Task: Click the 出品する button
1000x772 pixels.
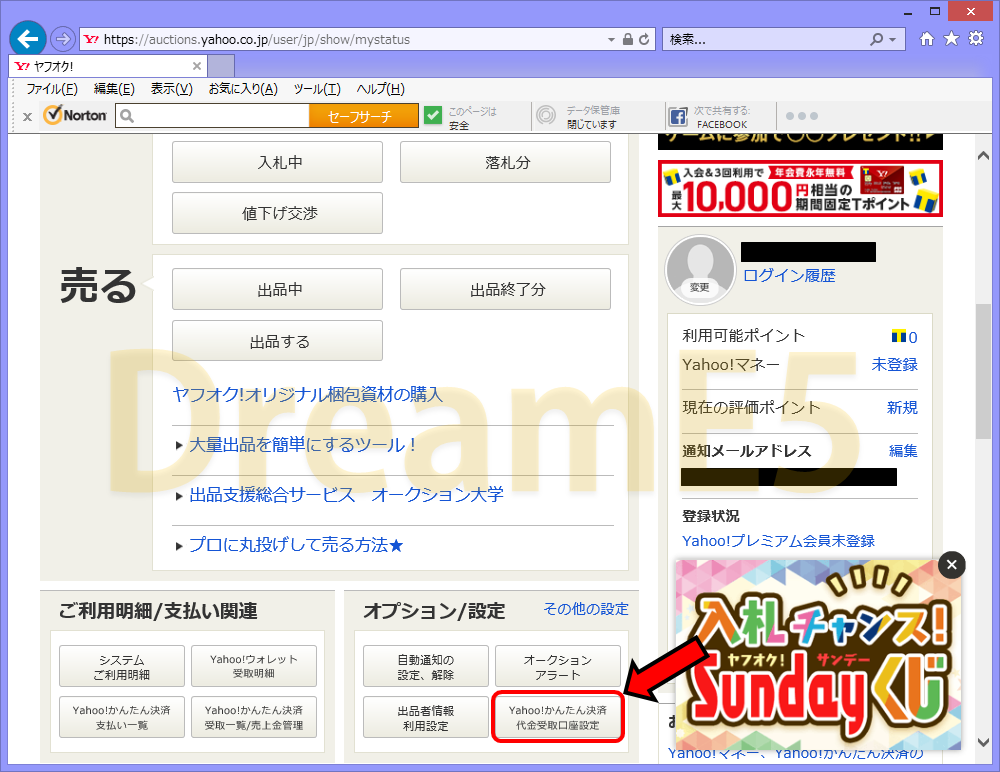Action: [x=277, y=341]
